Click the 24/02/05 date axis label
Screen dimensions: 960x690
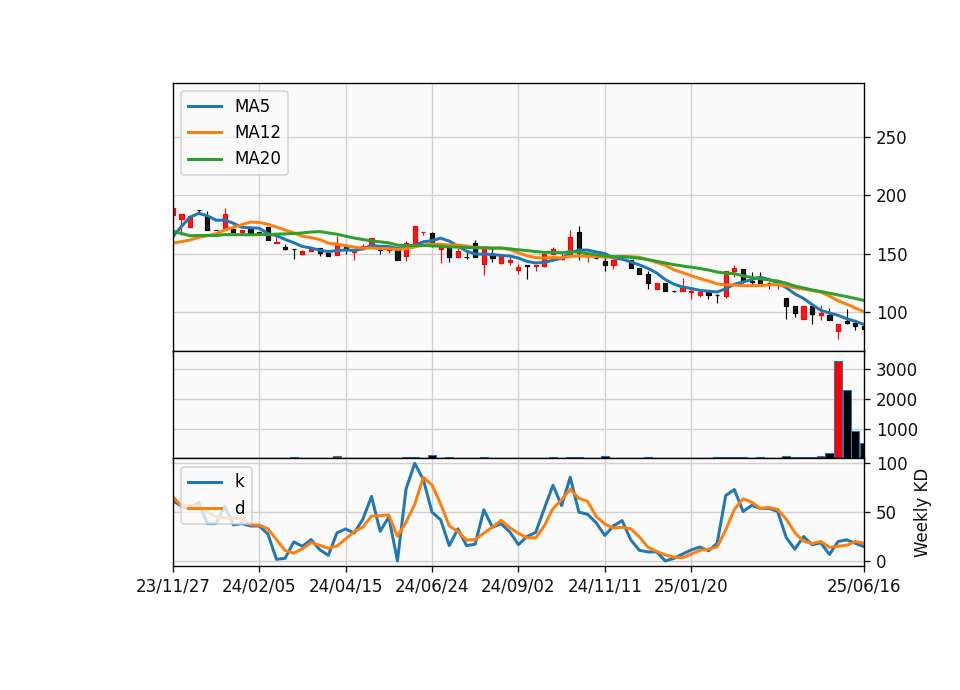(x=258, y=586)
